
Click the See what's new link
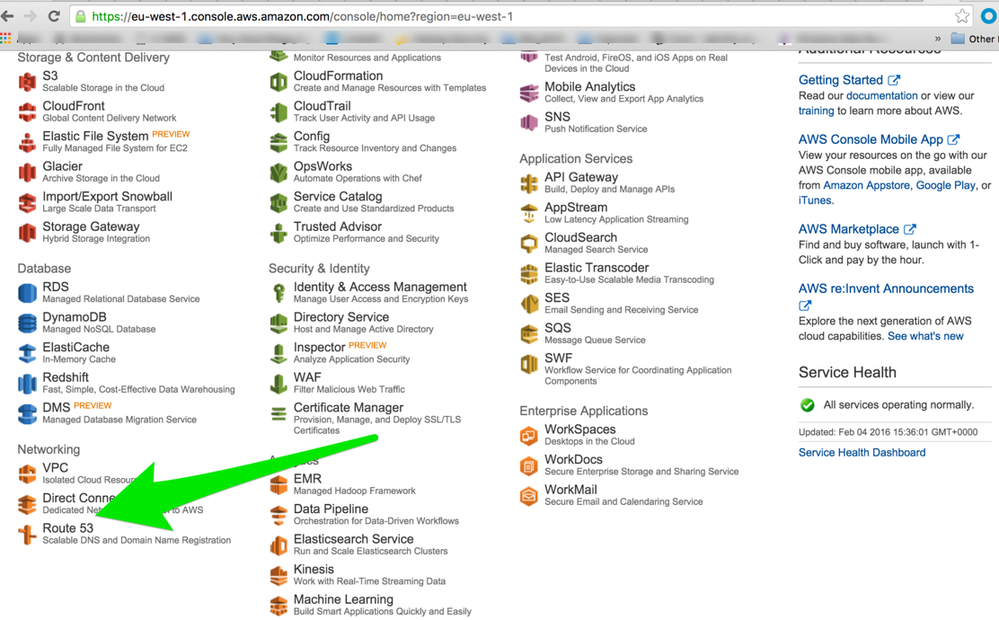click(926, 336)
